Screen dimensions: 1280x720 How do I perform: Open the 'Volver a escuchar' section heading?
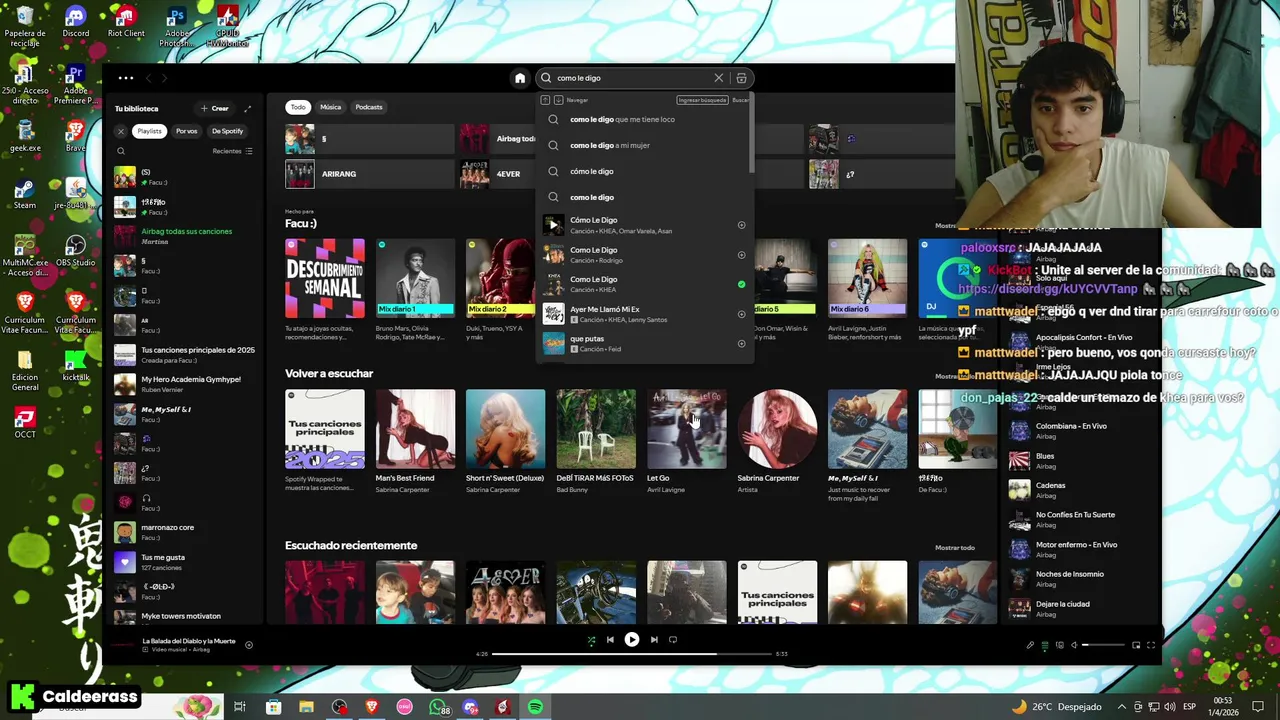pyautogui.click(x=329, y=373)
